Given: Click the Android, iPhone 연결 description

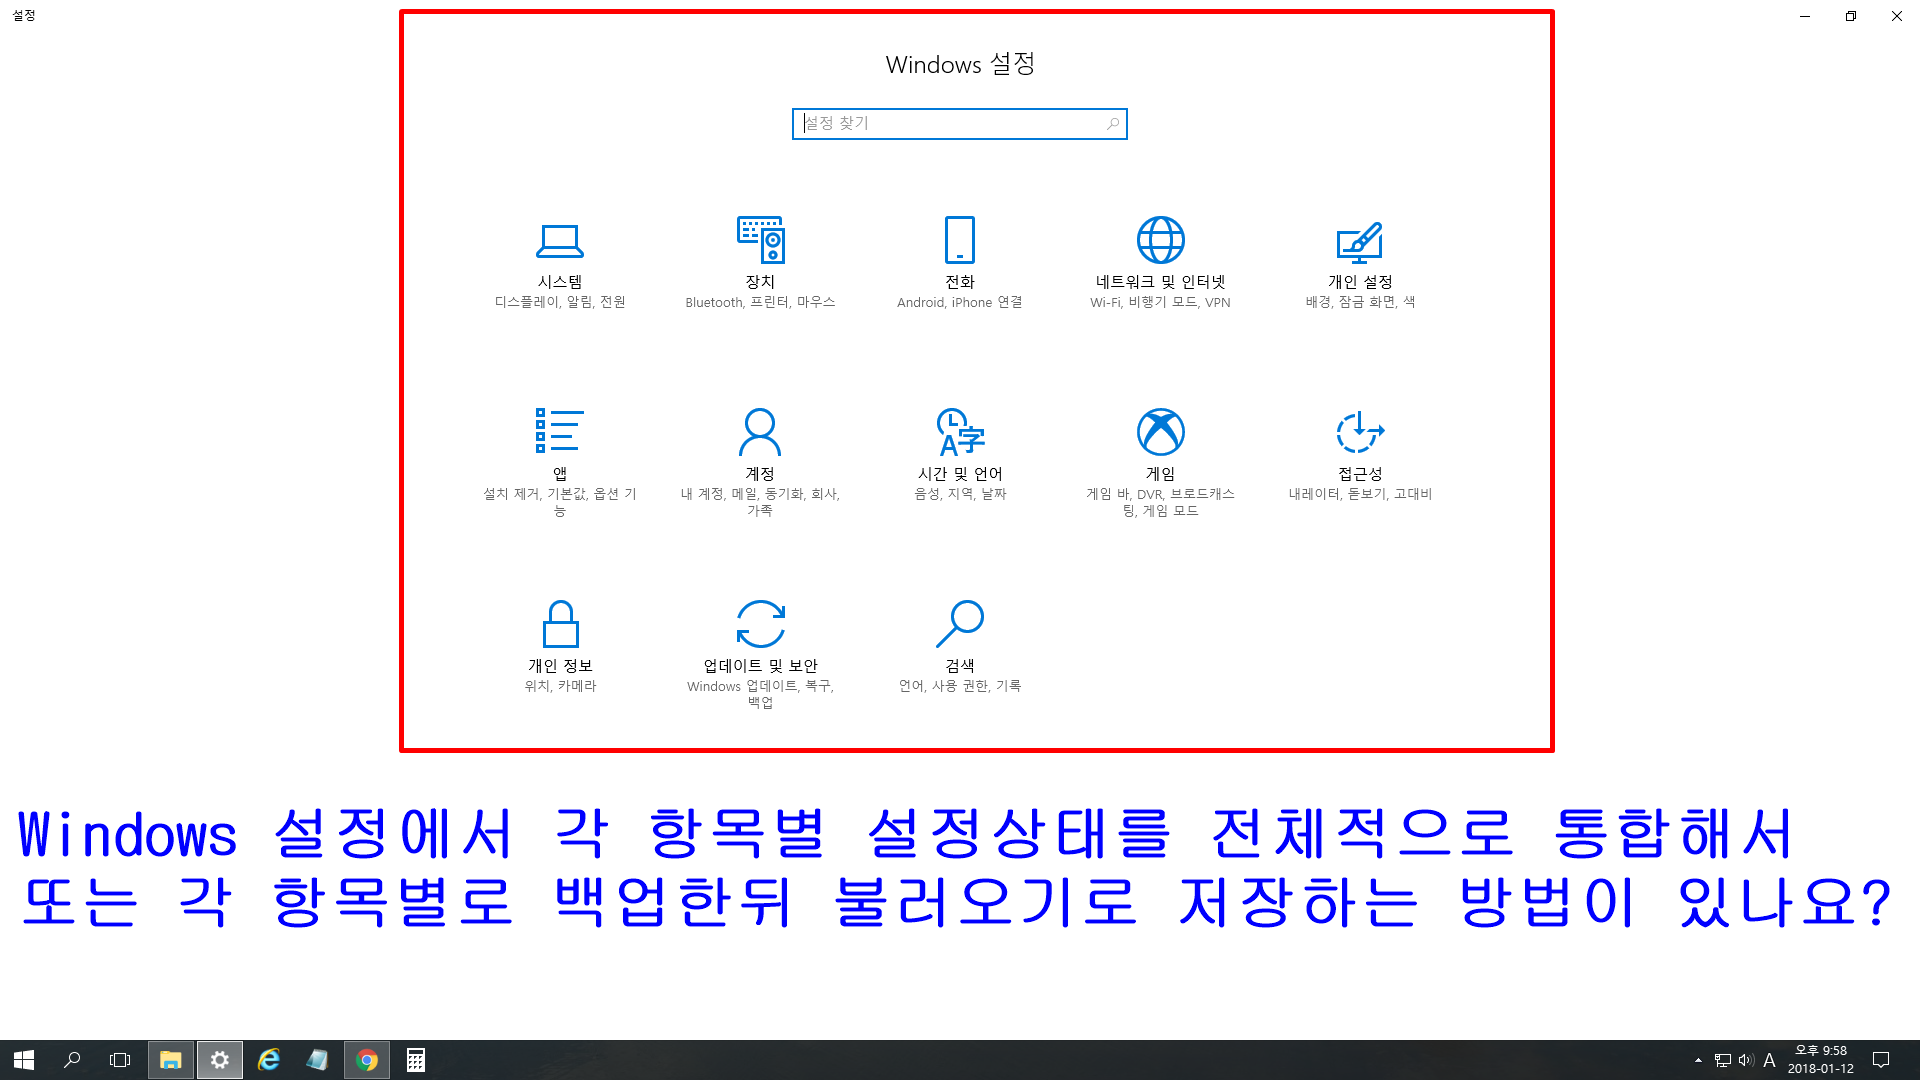Looking at the screenshot, I should pos(960,302).
